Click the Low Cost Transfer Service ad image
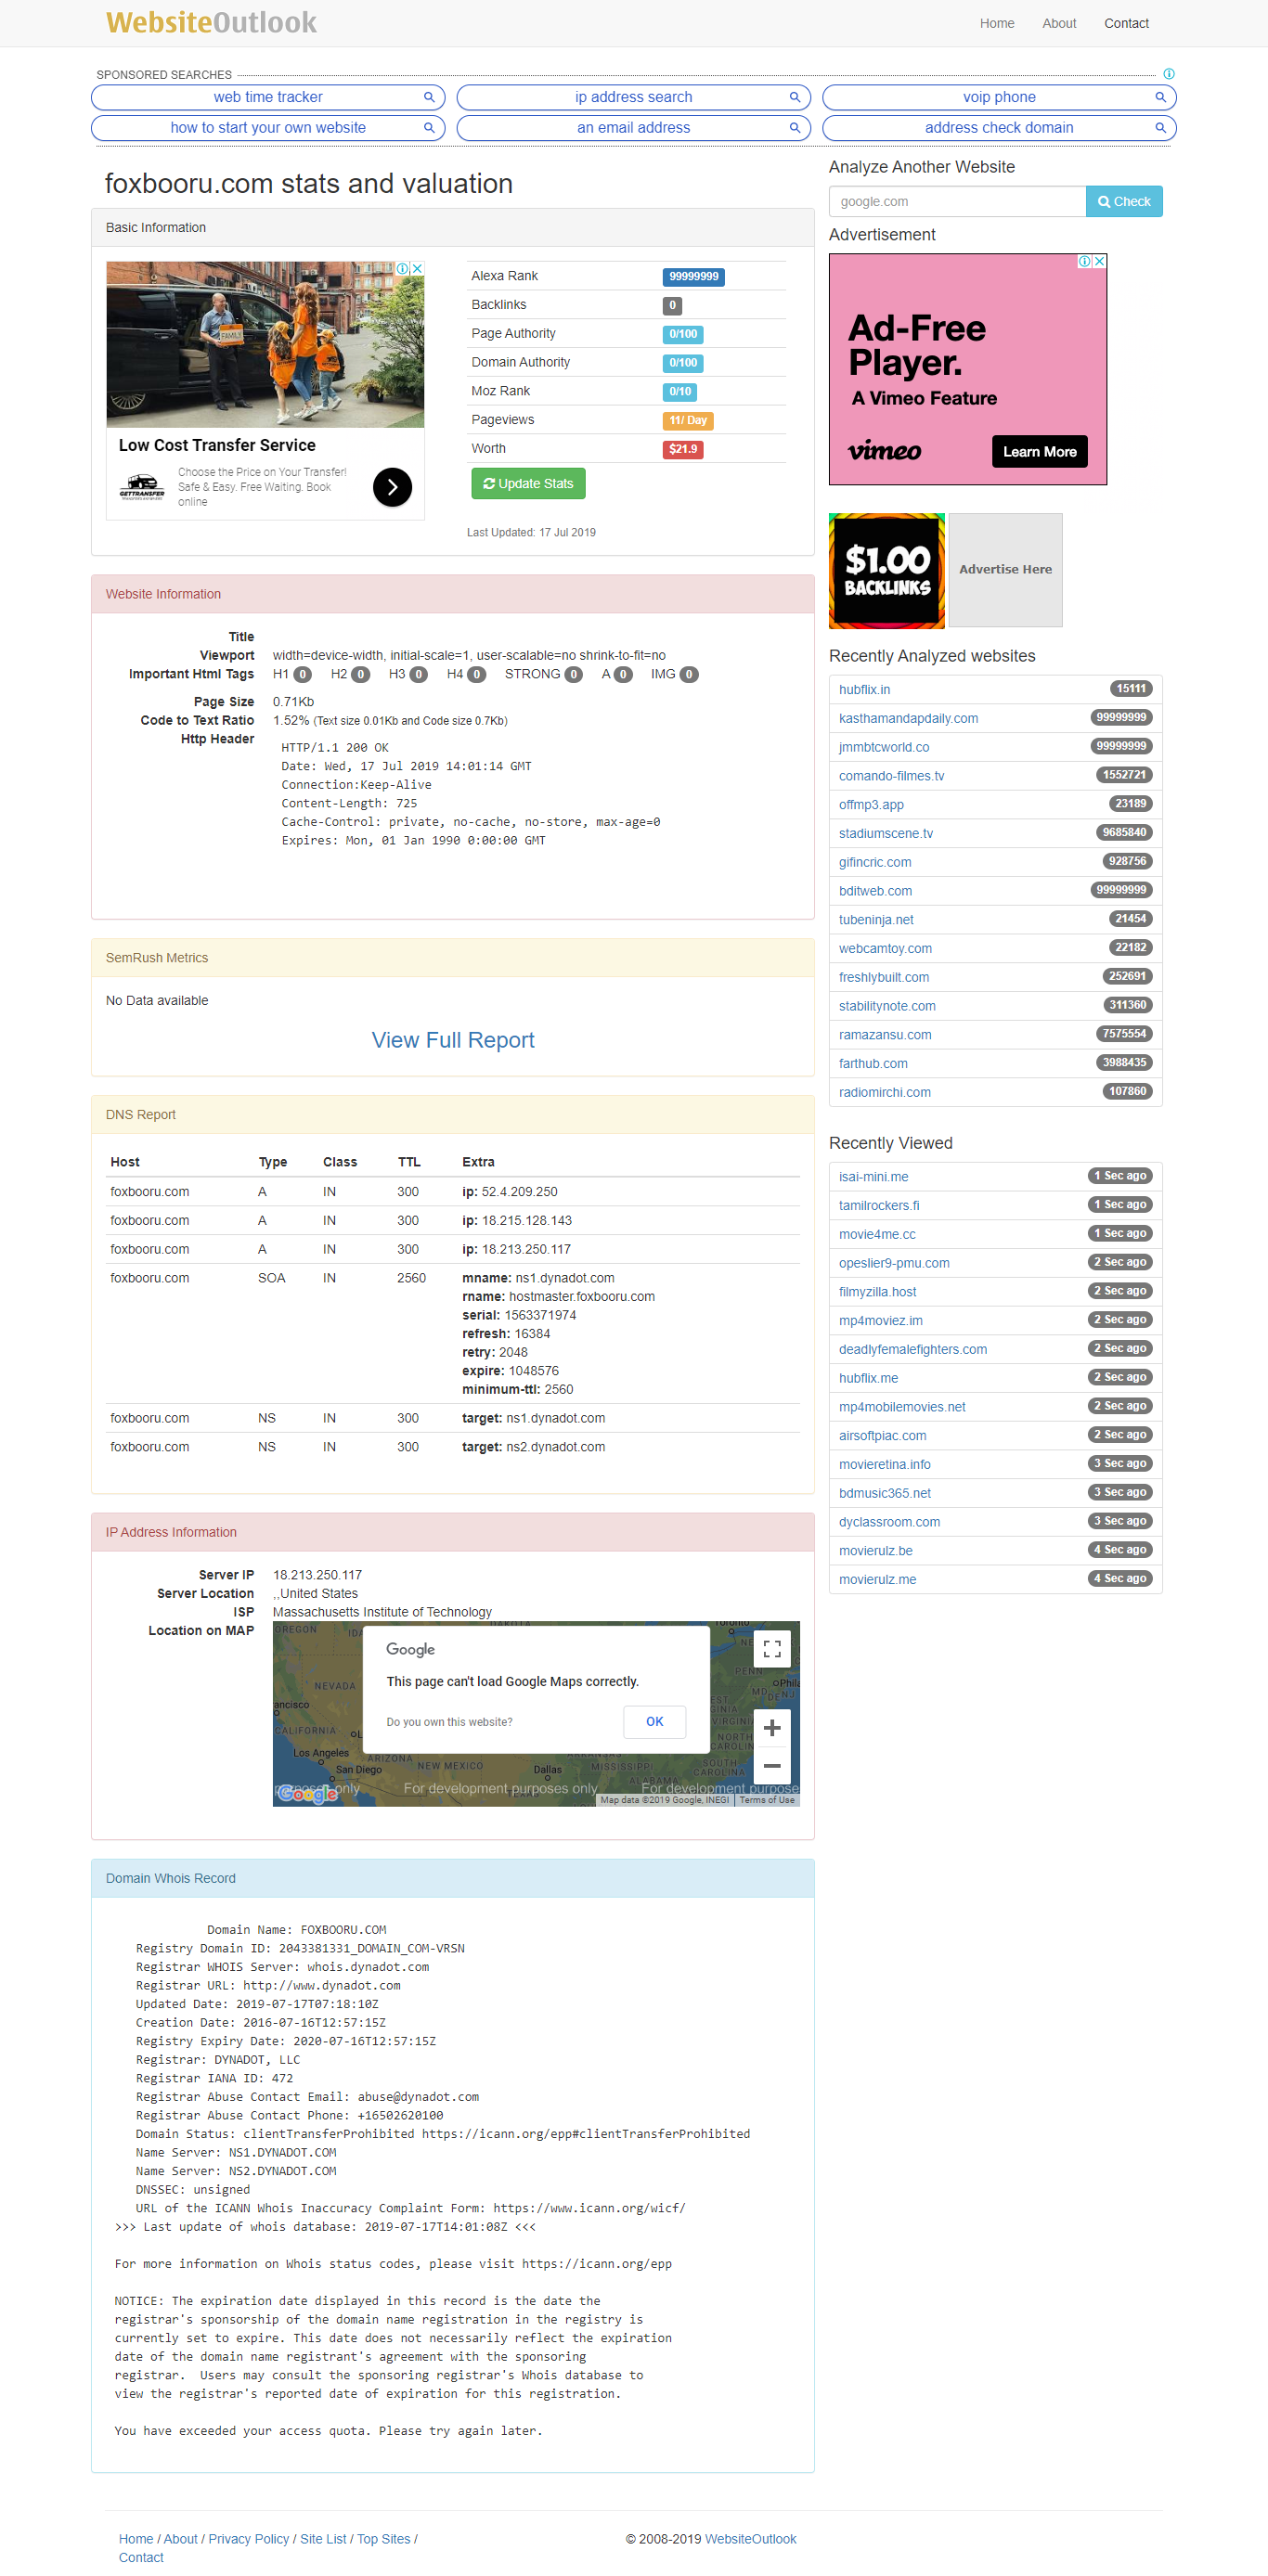The height and width of the screenshot is (2576, 1268). pos(265,345)
